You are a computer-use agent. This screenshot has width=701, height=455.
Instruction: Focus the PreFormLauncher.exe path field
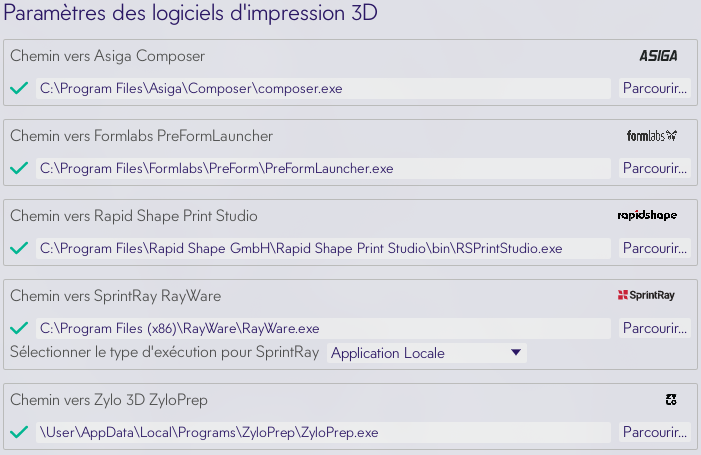(x=322, y=168)
